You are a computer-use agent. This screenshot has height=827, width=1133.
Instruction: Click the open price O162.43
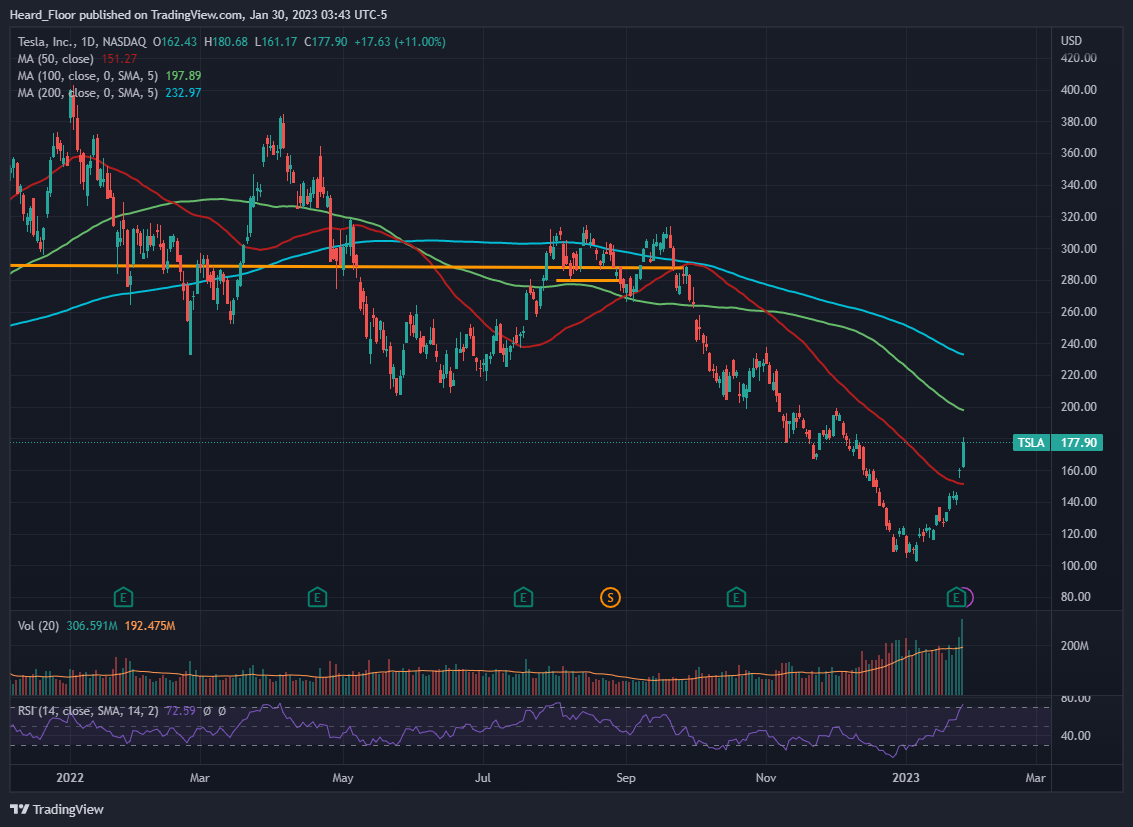tap(175, 42)
